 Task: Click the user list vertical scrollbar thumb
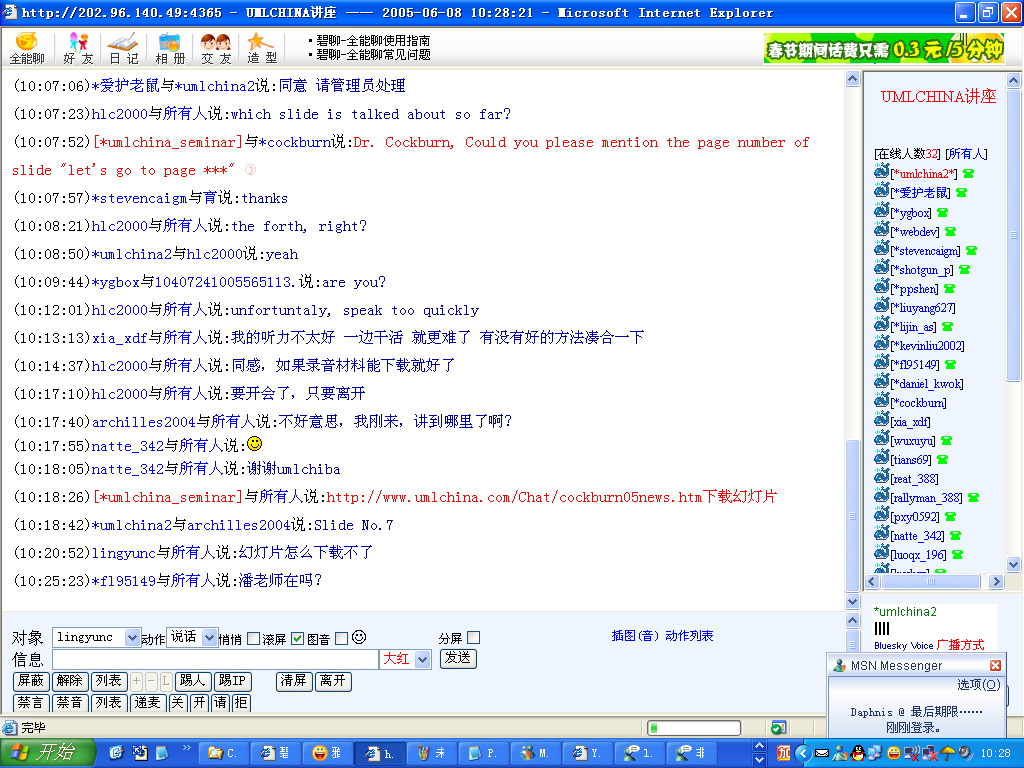pyautogui.click(x=1014, y=235)
